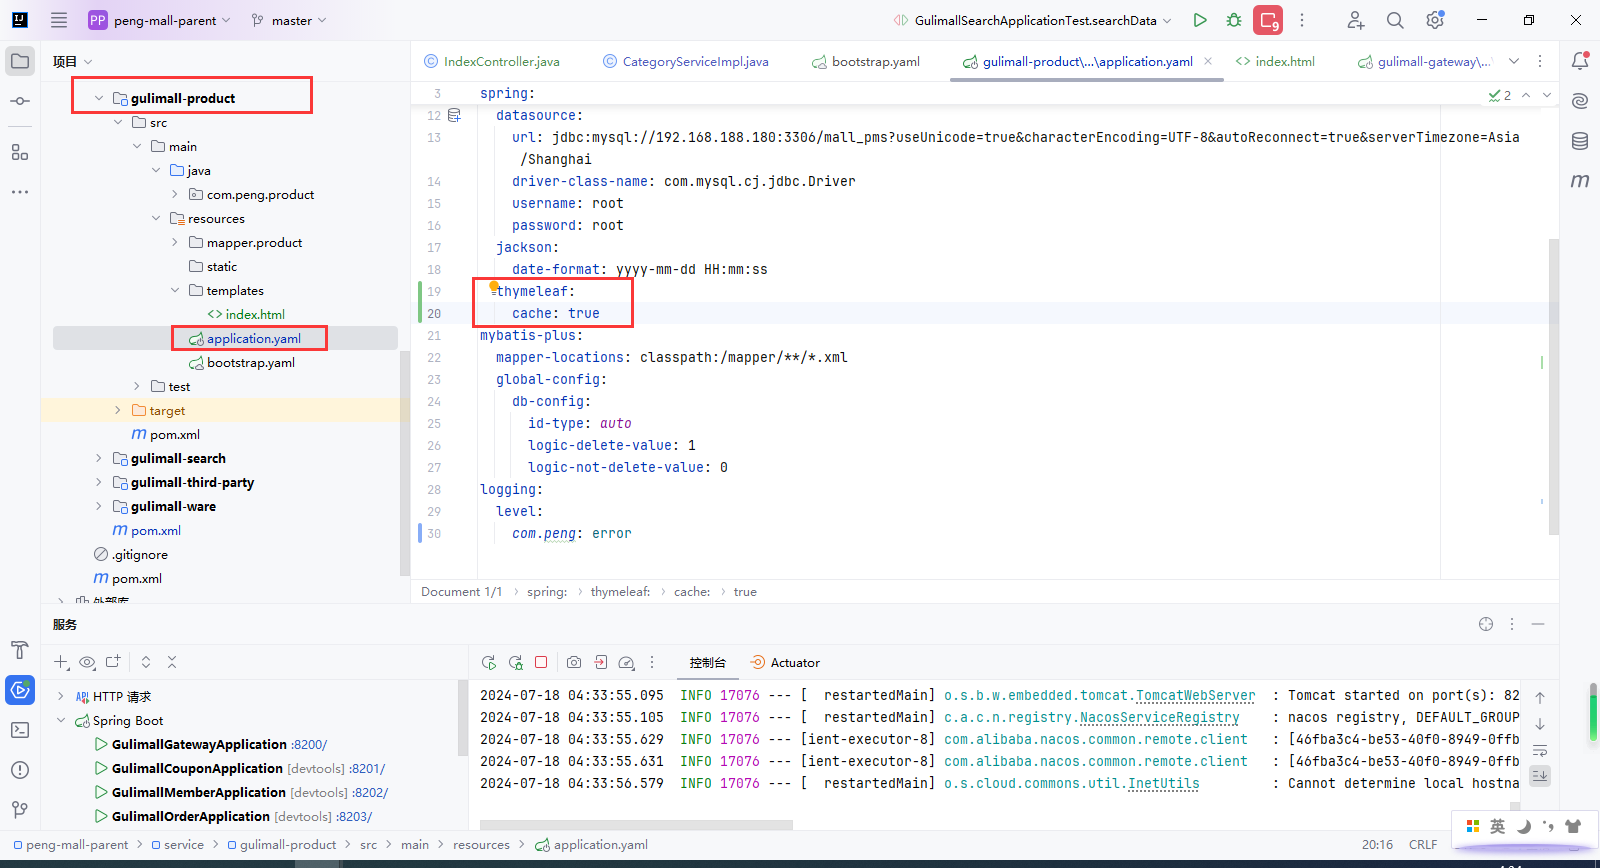Open the TomcatWebServer class link in console
Image resolution: width=1600 pixels, height=868 pixels.
tap(1195, 695)
